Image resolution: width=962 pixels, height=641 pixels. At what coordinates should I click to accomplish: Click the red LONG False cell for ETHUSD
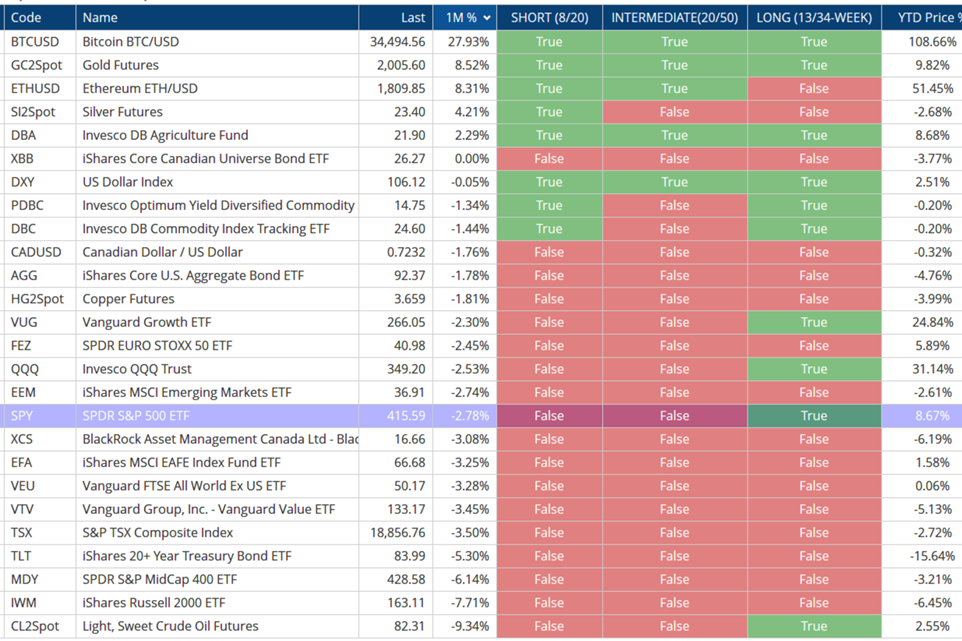pos(814,88)
